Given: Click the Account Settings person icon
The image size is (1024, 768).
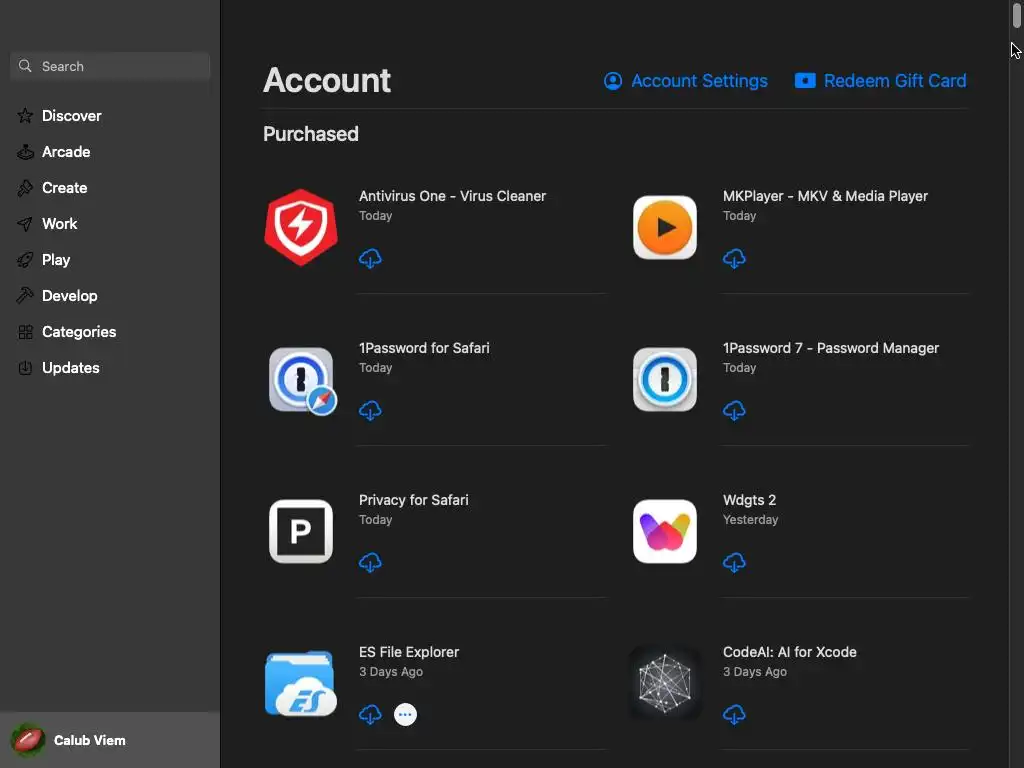Looking at the screenshot, I should (613, 81).
